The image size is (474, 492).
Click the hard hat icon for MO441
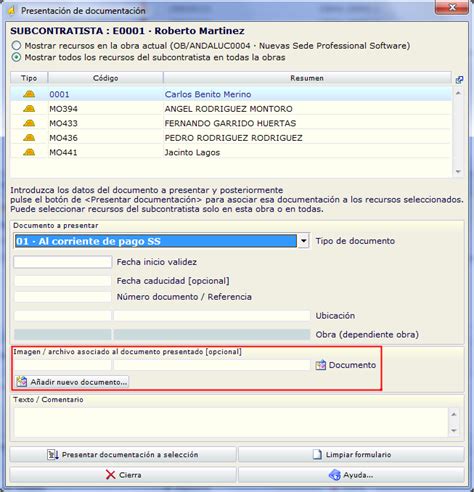(x=29, y=152)
